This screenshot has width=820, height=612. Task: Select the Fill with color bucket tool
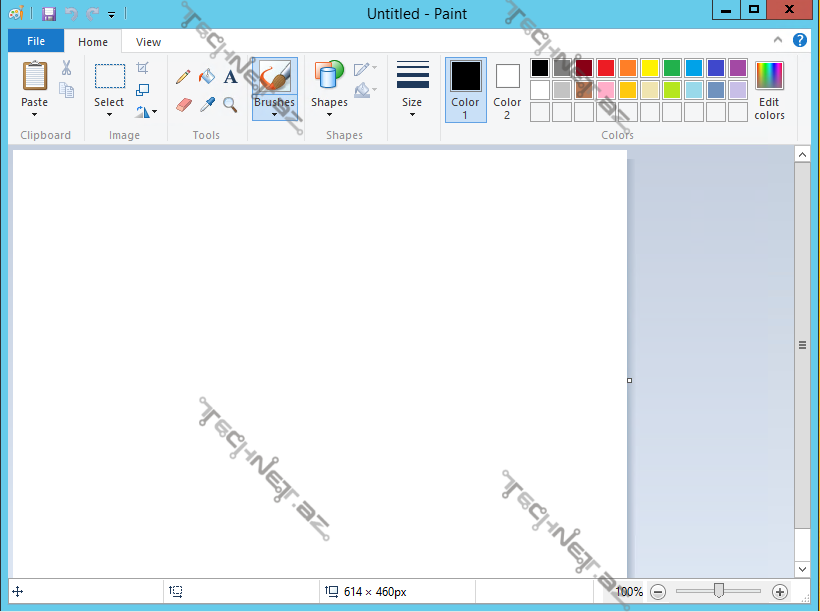tap(207, 77)
